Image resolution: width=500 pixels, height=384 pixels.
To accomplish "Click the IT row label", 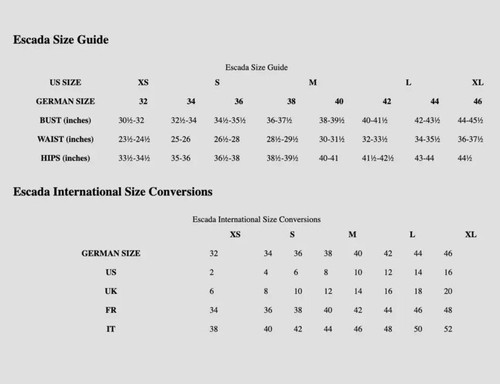I will (111, 329).
